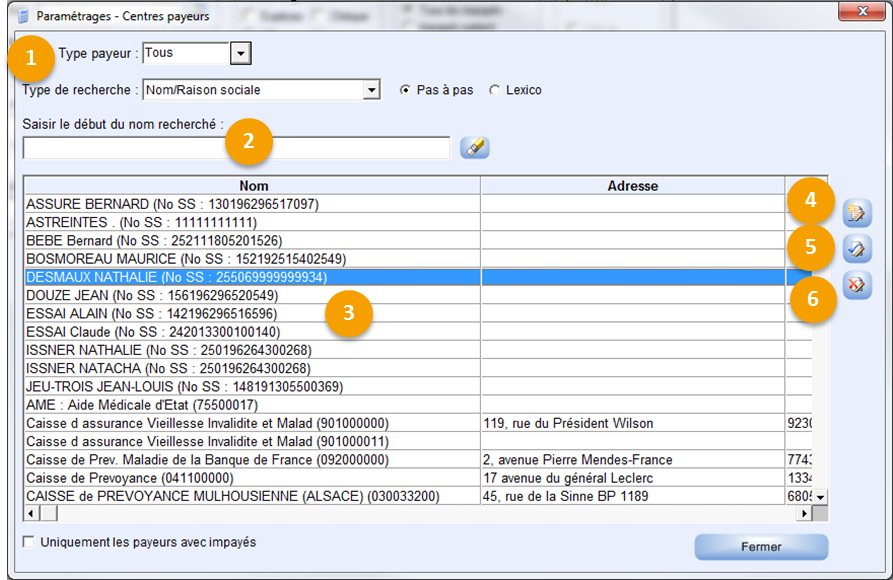
Task: Sort by the 'Nom' column header
Action: click(x=253, y=186)
